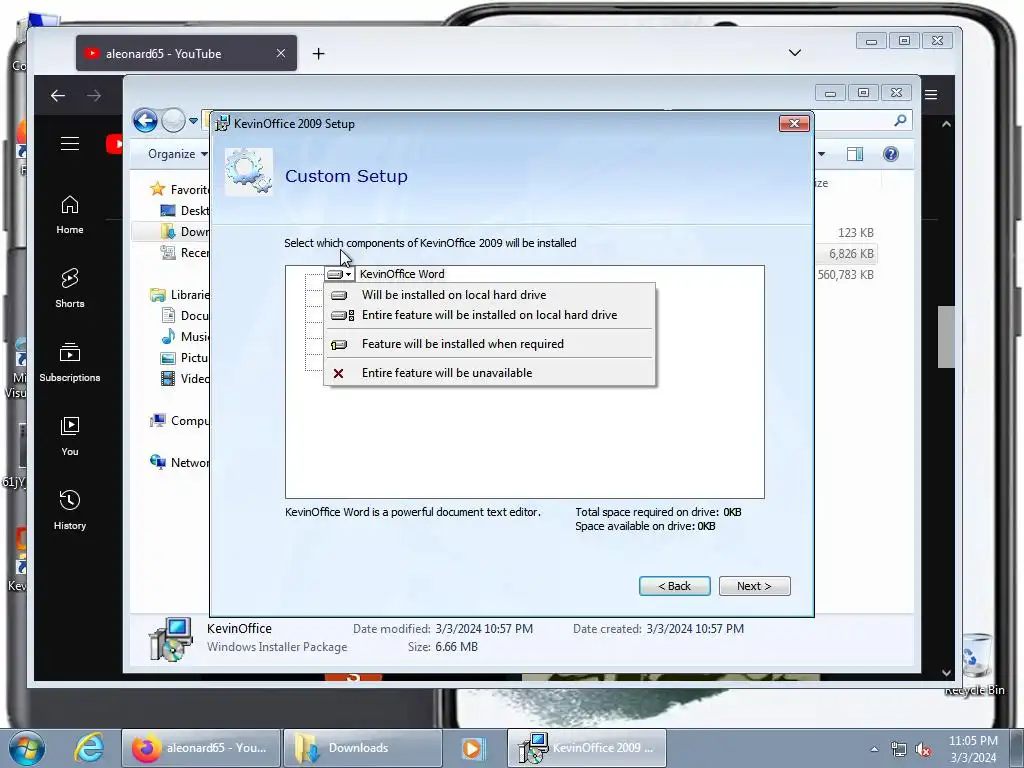
Task: Select the 123 KB file row
Action: tap(855, 232)
